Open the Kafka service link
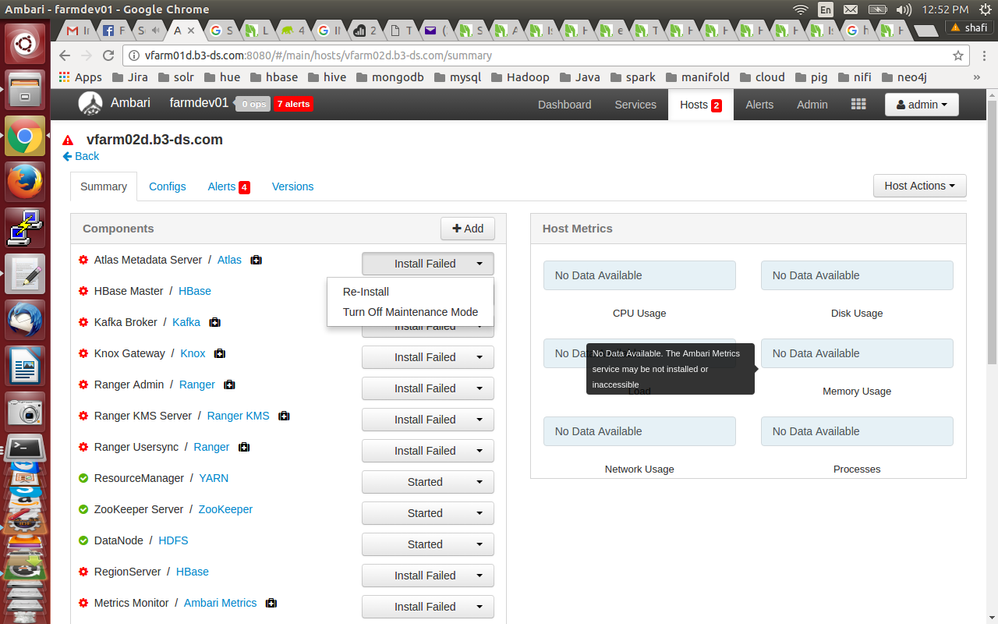998x624 pixels. tap(186, 322)
